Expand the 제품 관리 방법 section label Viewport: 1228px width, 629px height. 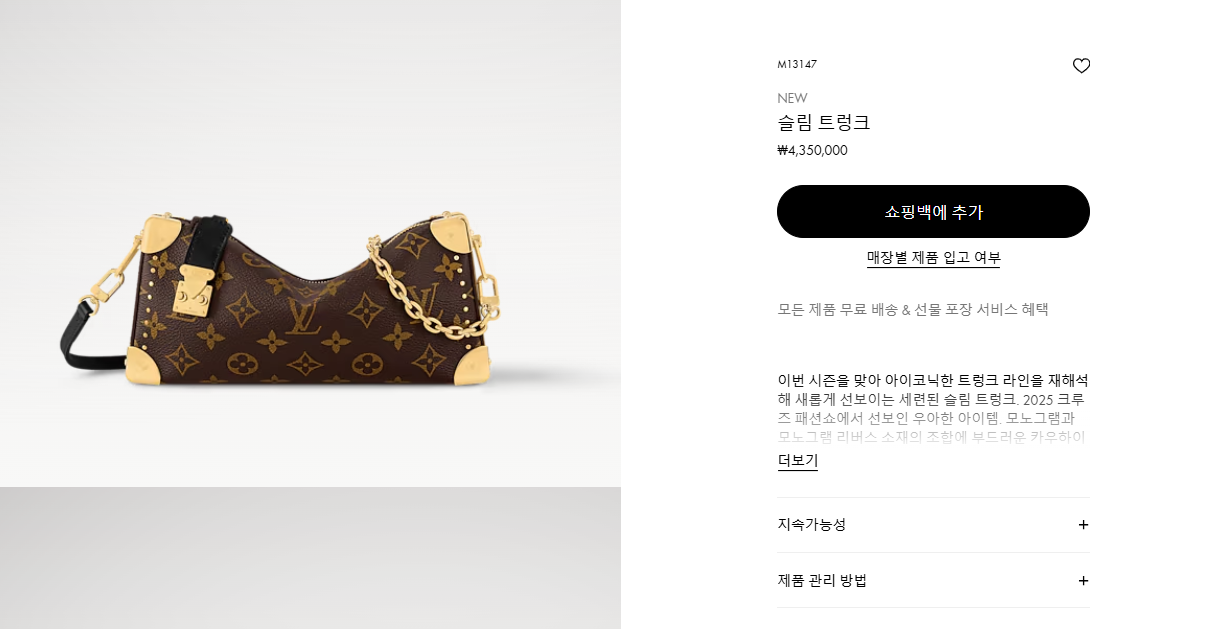[x=822, y=581]
